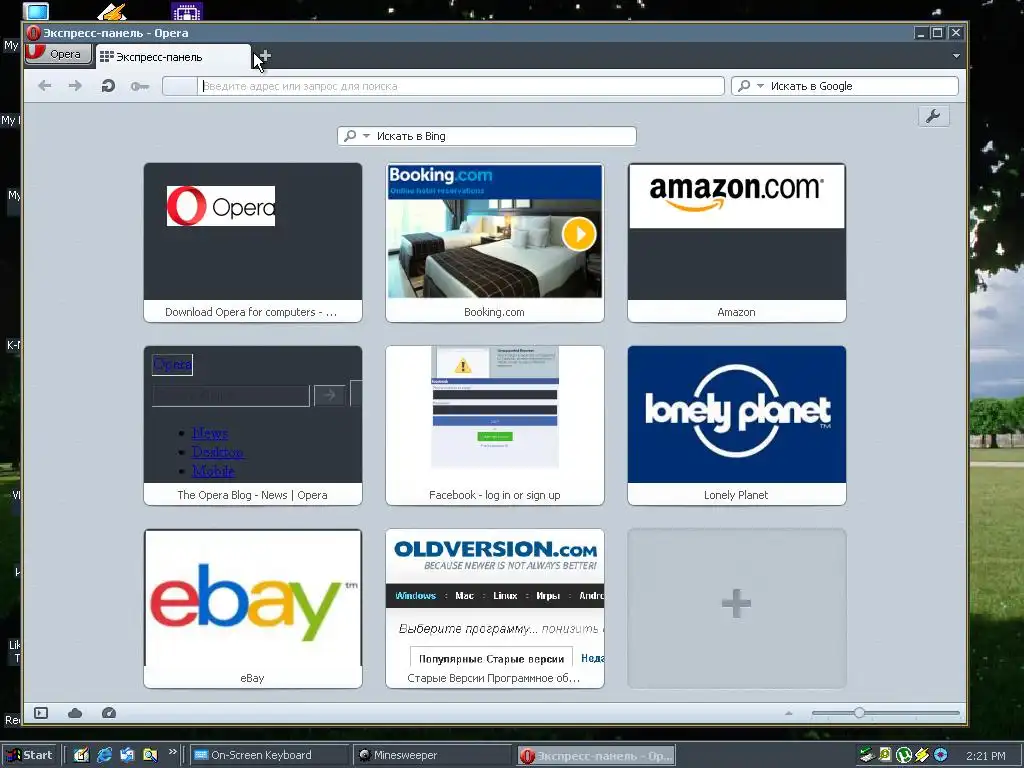Switch to Minesweeper in taskbar
This screenshot has width=1024, height=768.
coord(431,755)
